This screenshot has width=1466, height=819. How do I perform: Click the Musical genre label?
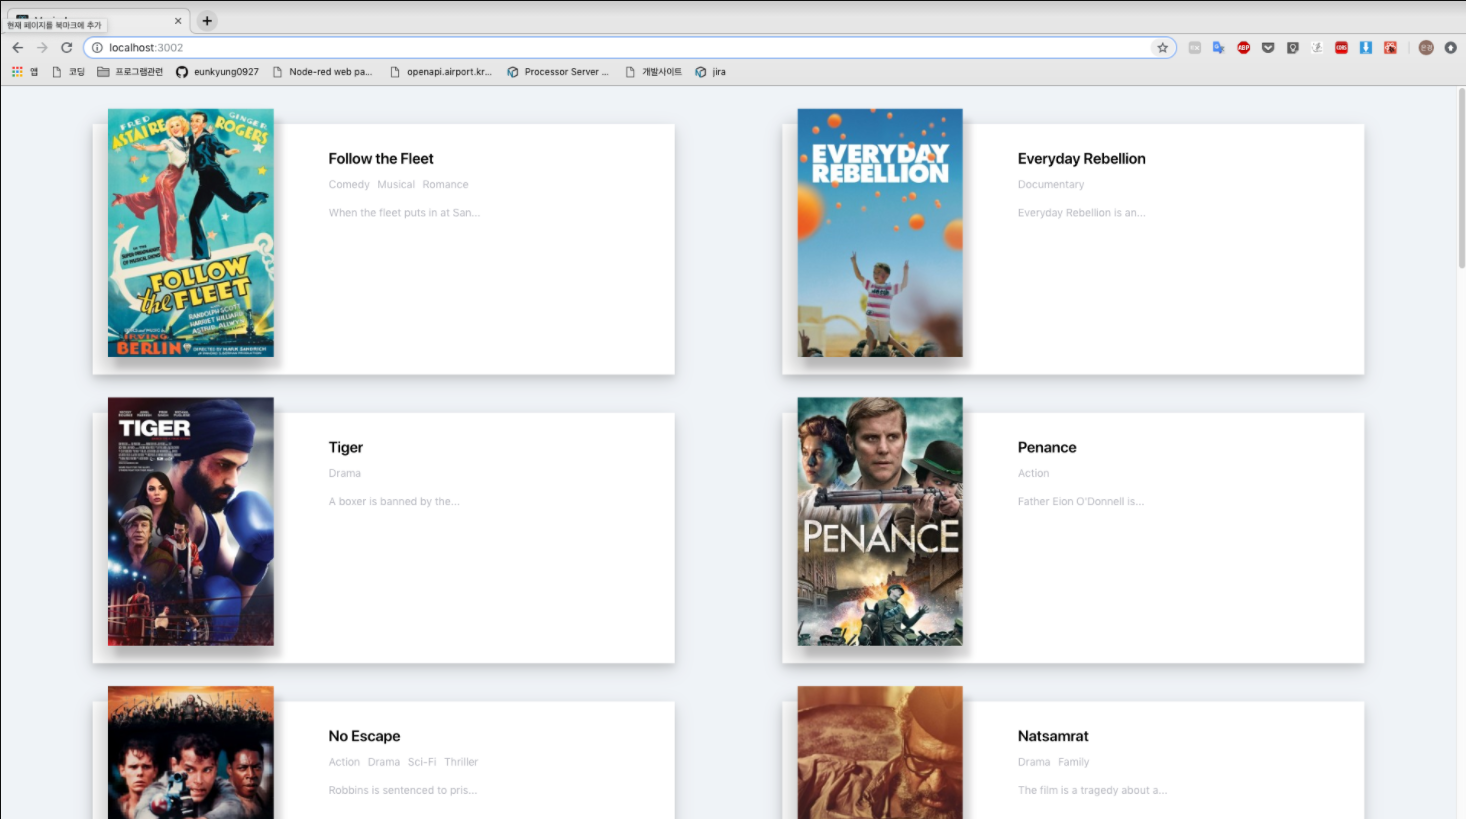click(396, 185)
